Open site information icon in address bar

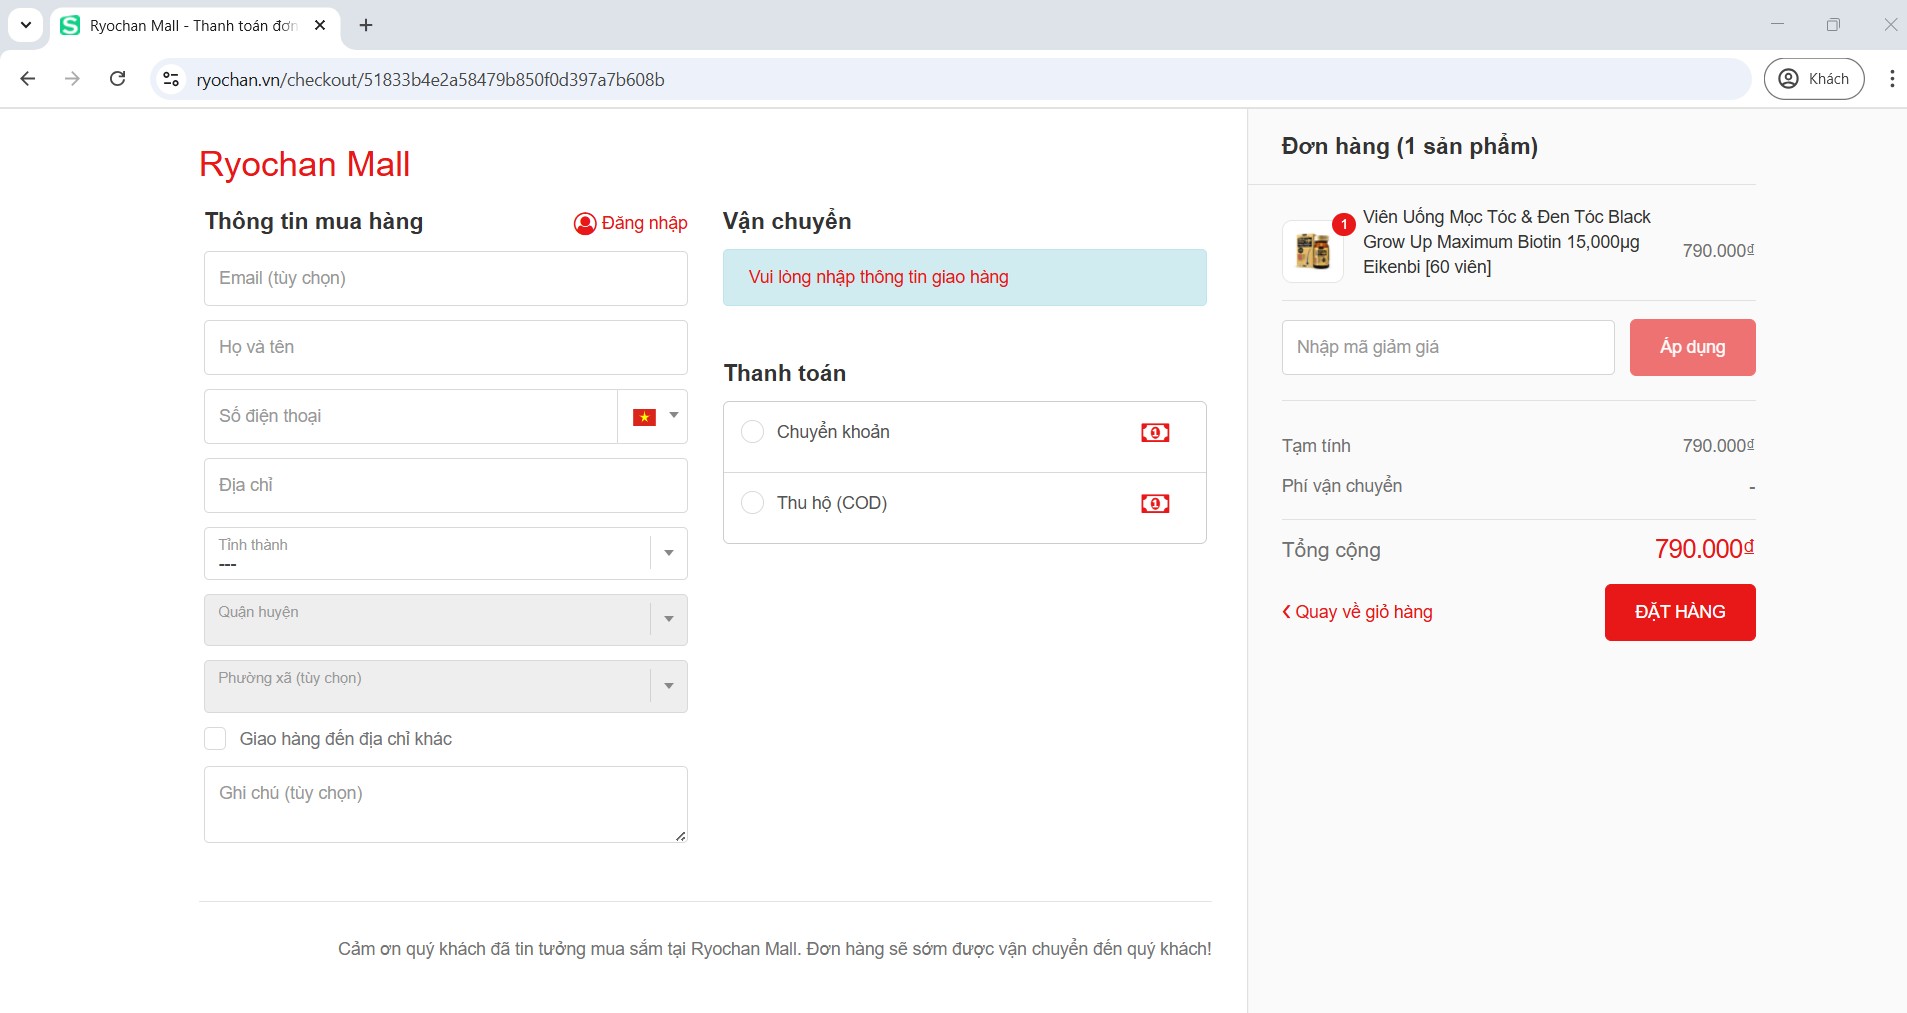pyautogui.click(x=171, y=79)
